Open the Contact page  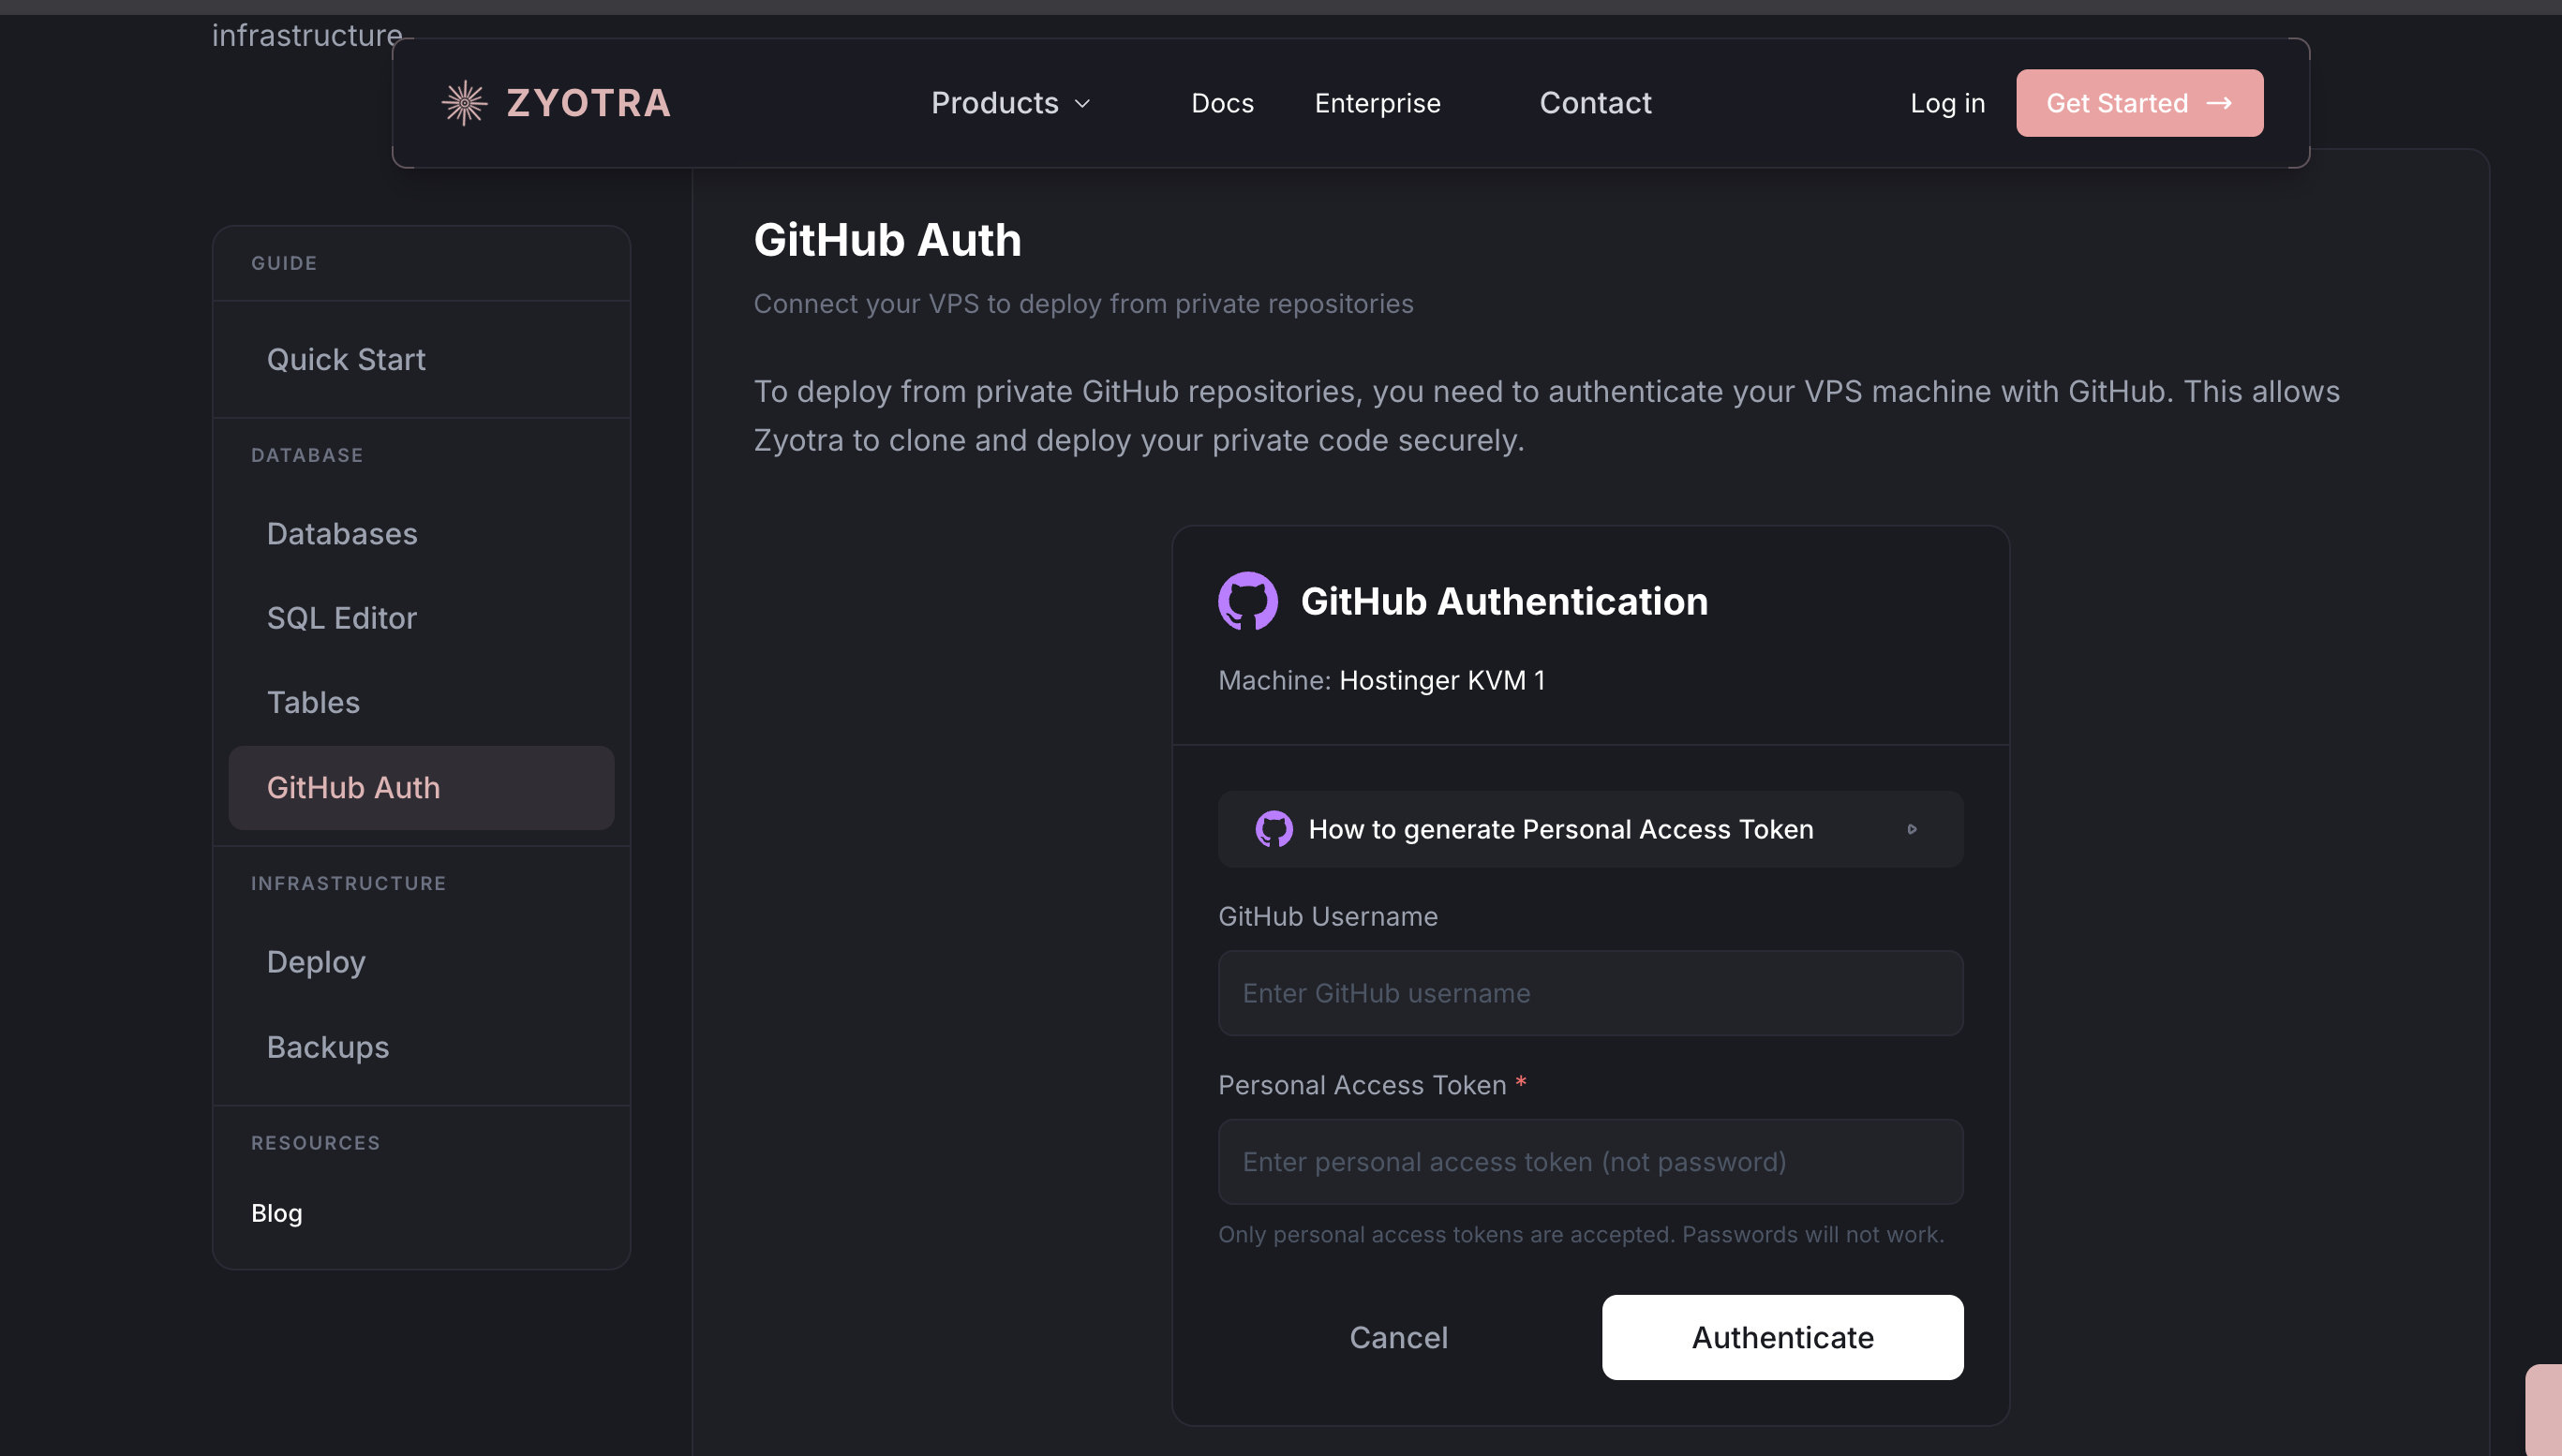[1595, 103]
